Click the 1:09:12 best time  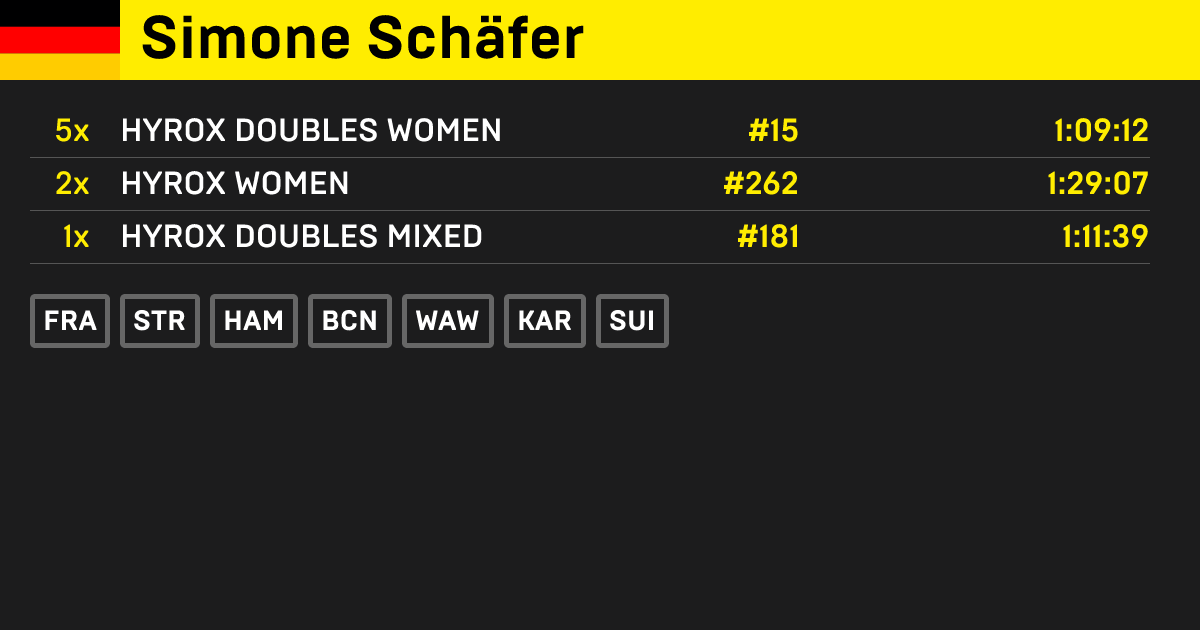pos(1101,131)
